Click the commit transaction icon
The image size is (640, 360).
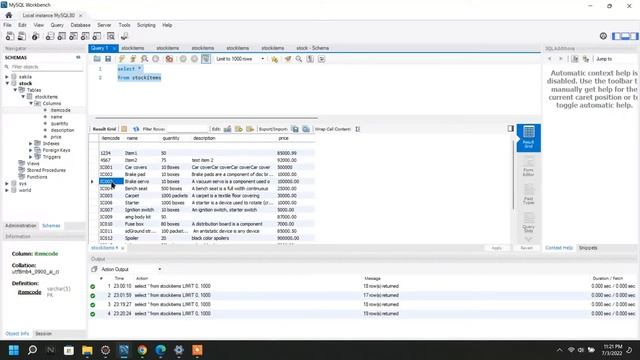pyautogui.click(x=183, y=59)
